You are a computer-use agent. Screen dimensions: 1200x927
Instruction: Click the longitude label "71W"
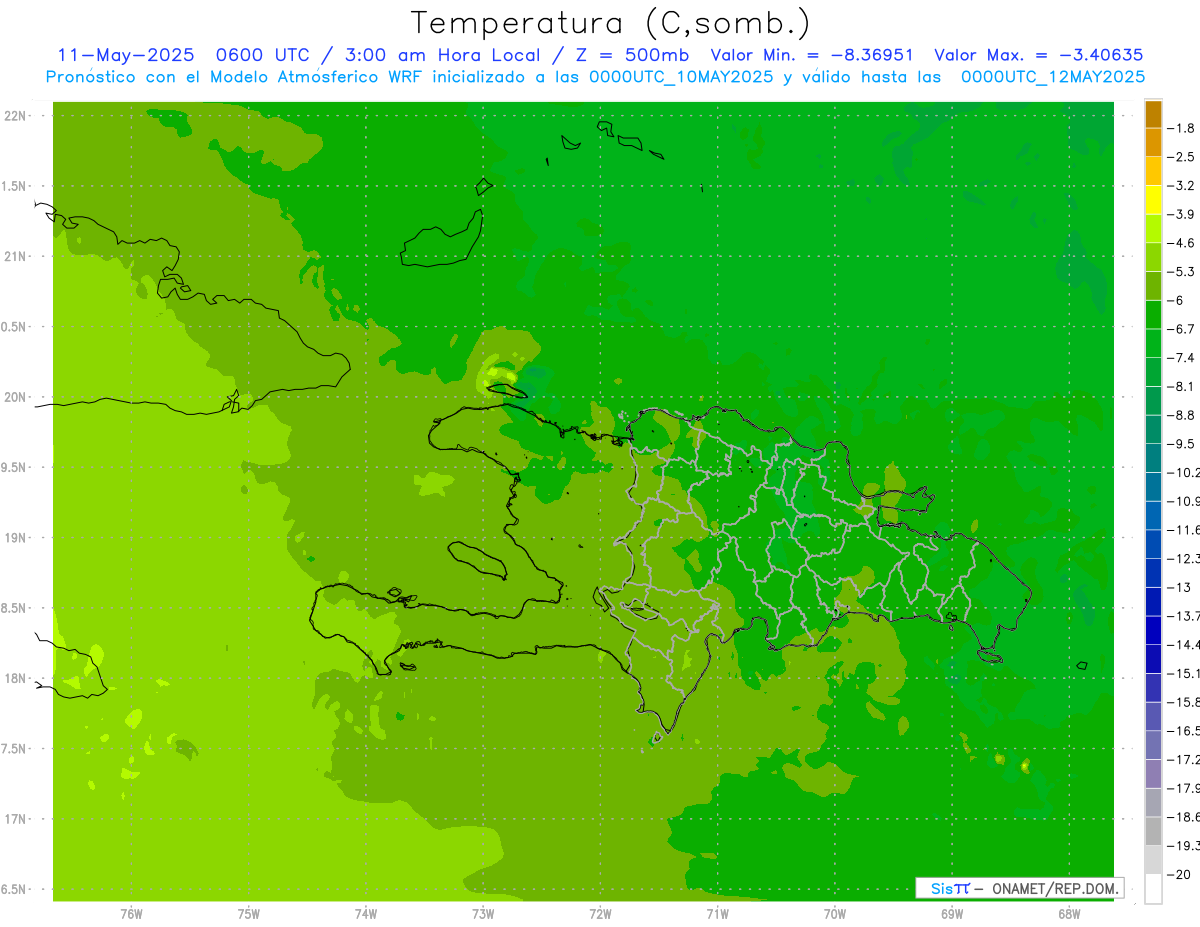[717, 914]
